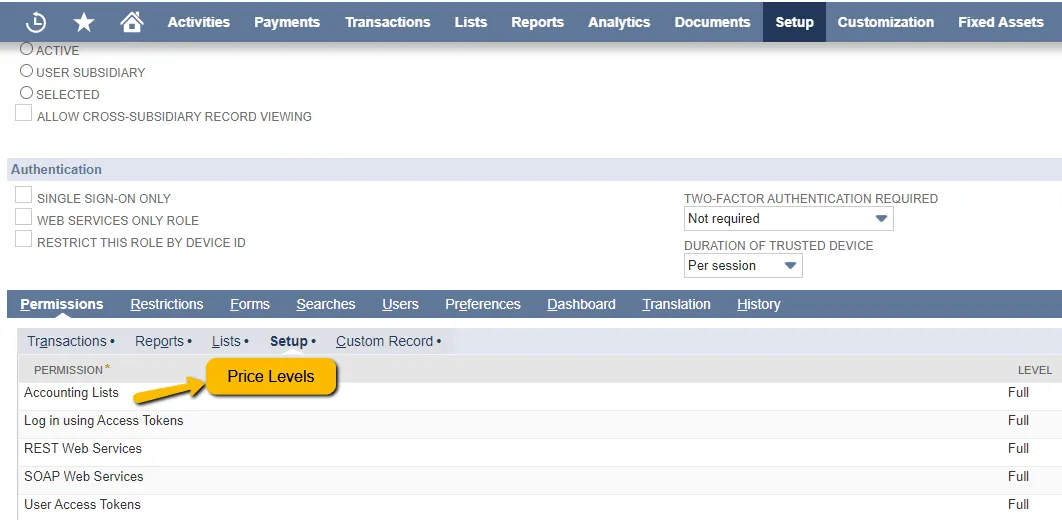Open the Payments menu
The image size is (1062, 520).
[287, 22]
